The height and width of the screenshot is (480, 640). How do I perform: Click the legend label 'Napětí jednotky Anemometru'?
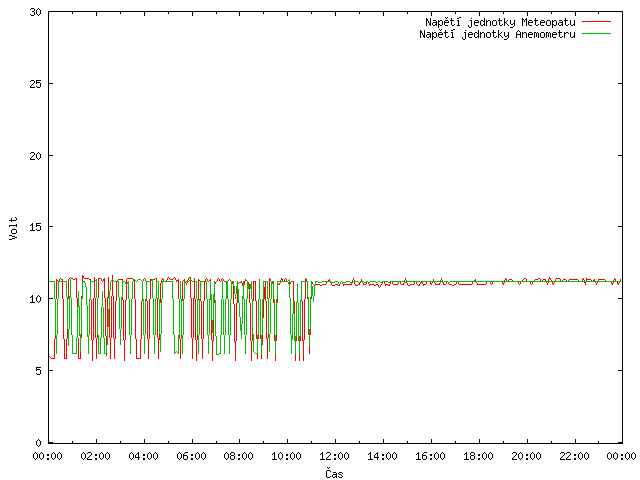click(x=497, y=34)
